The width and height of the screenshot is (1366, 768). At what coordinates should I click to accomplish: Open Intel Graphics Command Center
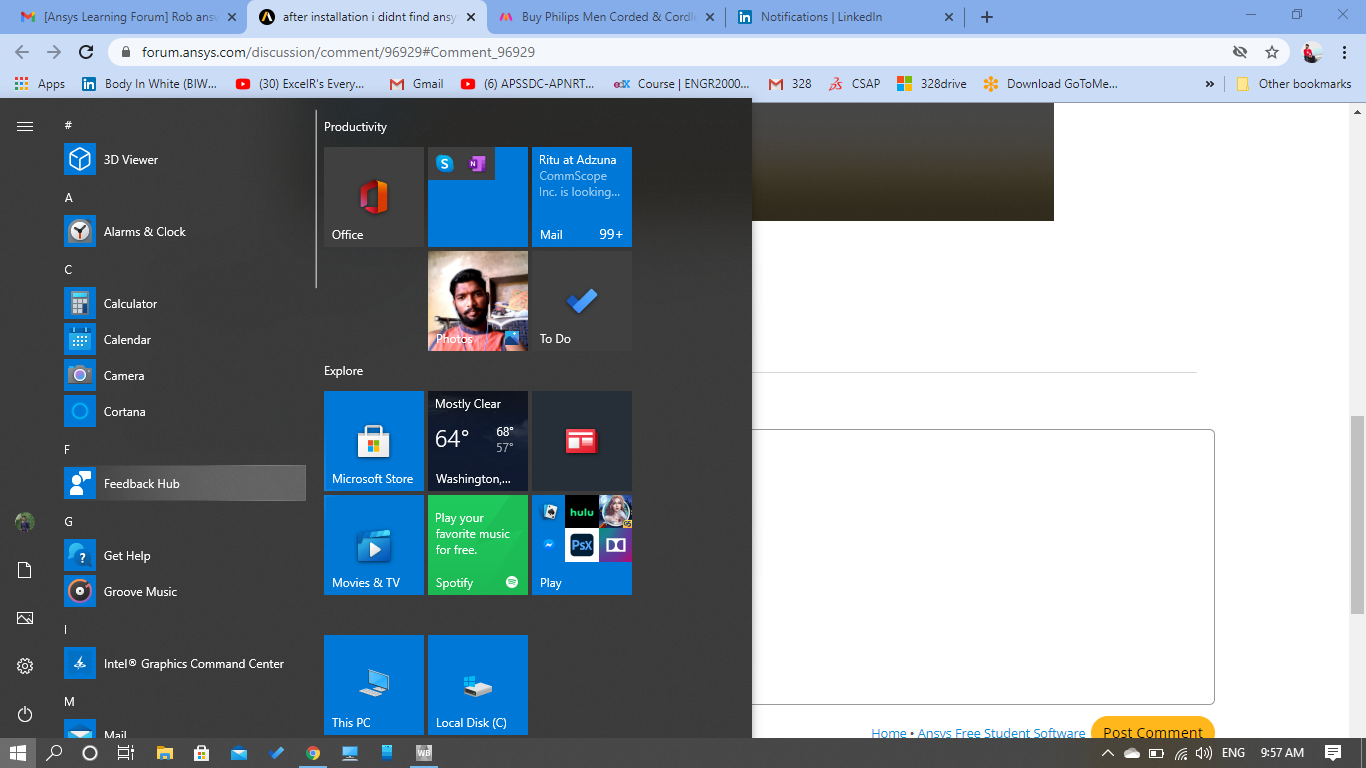coord(185,664)
